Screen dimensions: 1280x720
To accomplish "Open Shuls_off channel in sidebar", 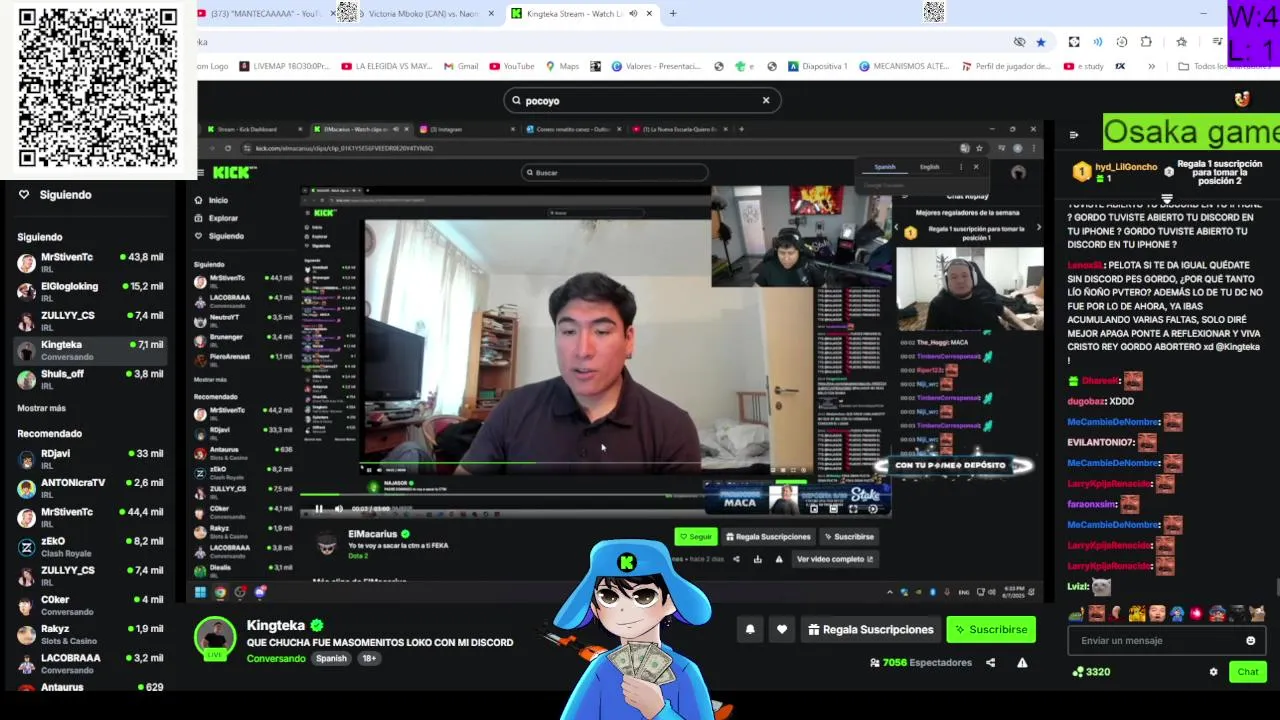I will pyautogui.click(x=91, y=379).
